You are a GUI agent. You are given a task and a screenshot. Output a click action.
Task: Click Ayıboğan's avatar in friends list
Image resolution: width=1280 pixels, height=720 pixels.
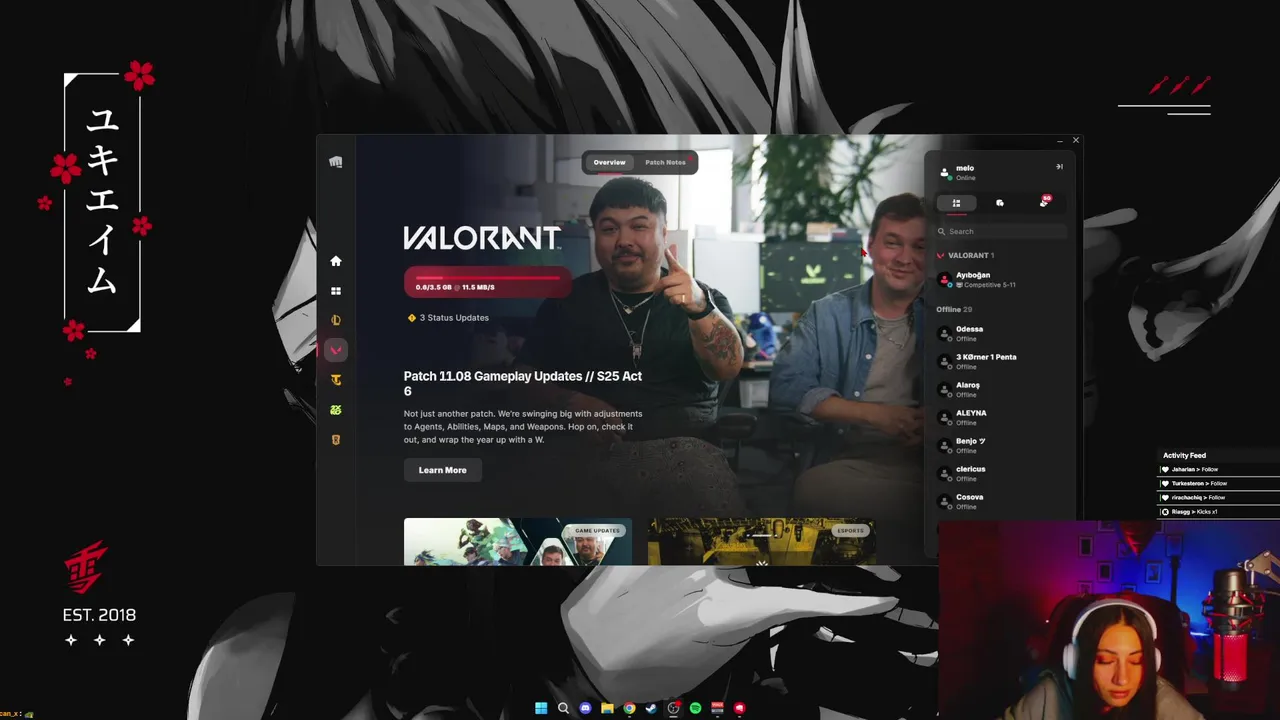(945, 280)
